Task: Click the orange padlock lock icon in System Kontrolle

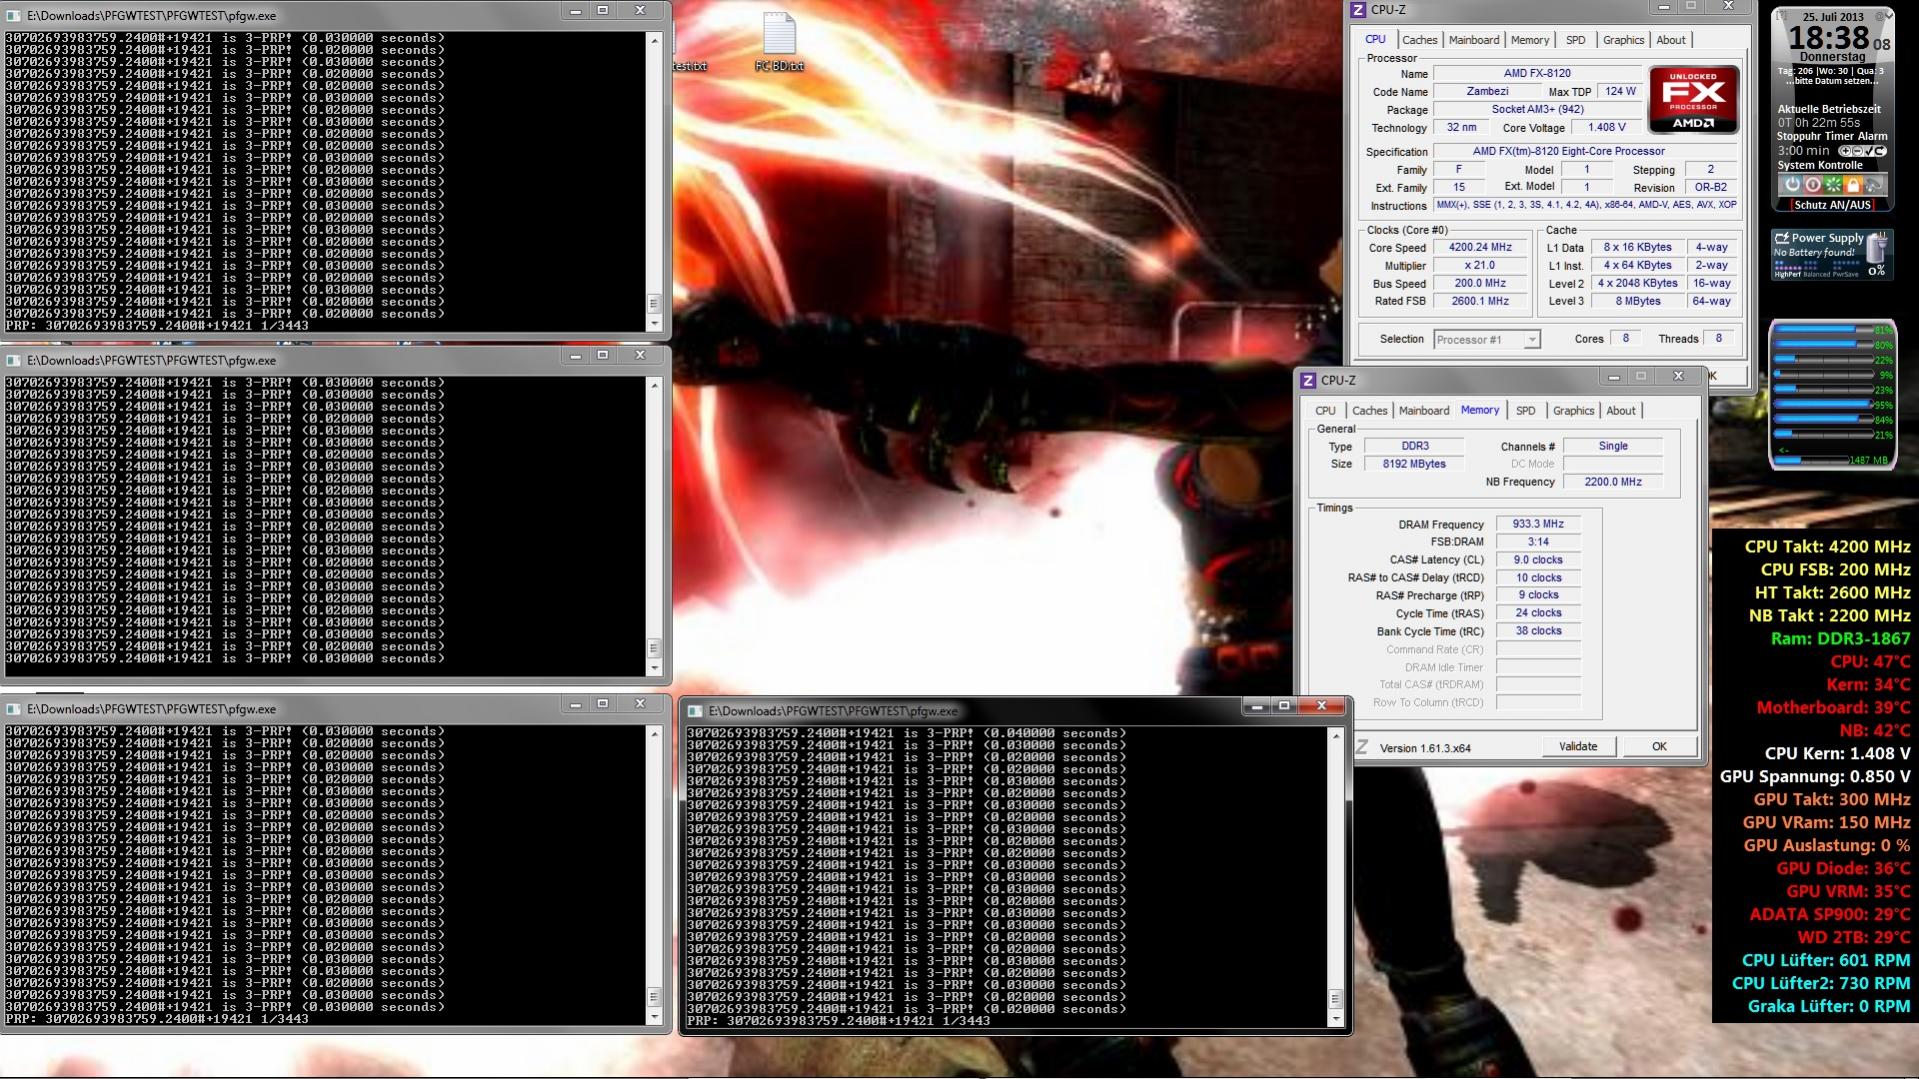Action: pyautogui.click(x=1853, y=185)
